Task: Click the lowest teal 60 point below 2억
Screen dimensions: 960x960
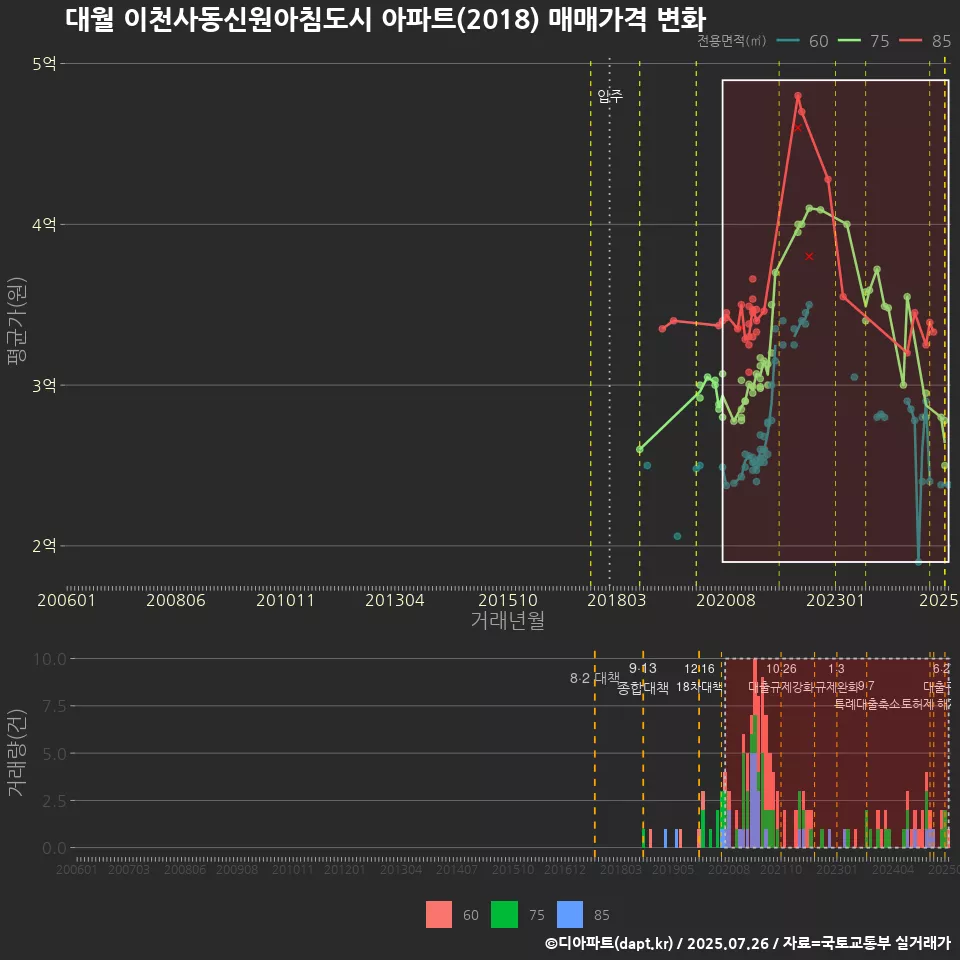Action: 918,561
